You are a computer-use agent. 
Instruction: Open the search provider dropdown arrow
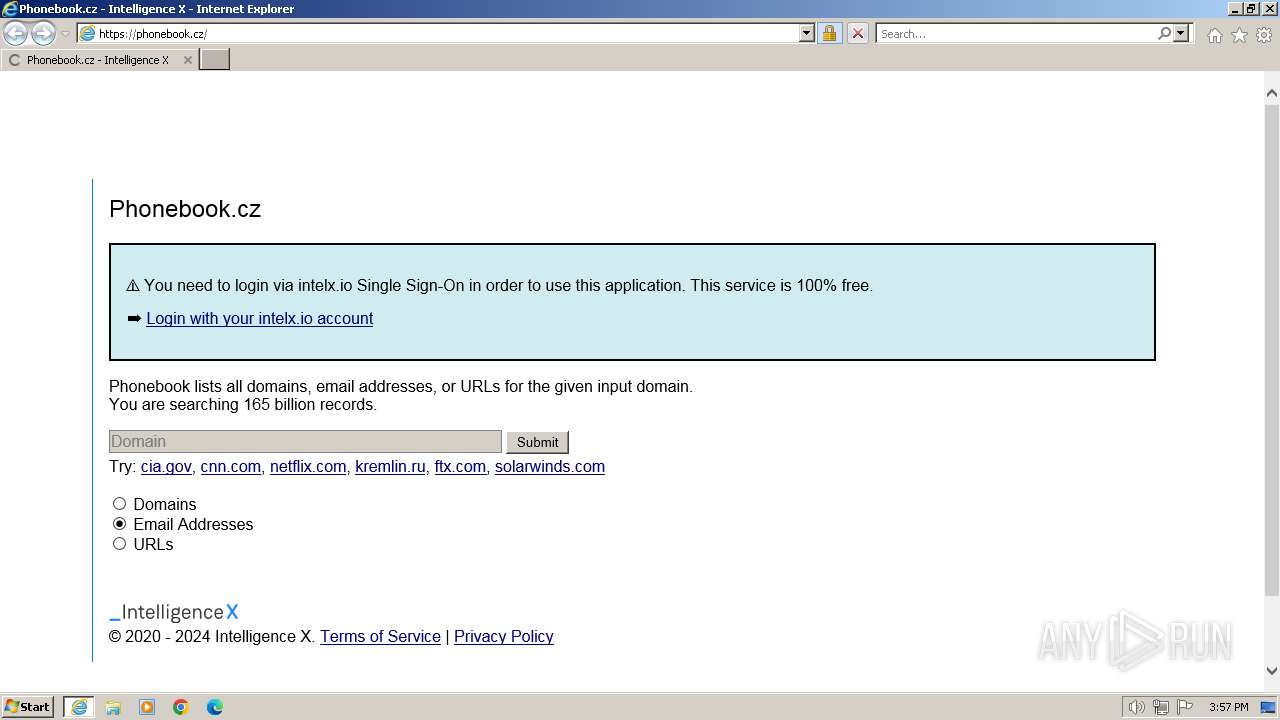point(1181,33)
